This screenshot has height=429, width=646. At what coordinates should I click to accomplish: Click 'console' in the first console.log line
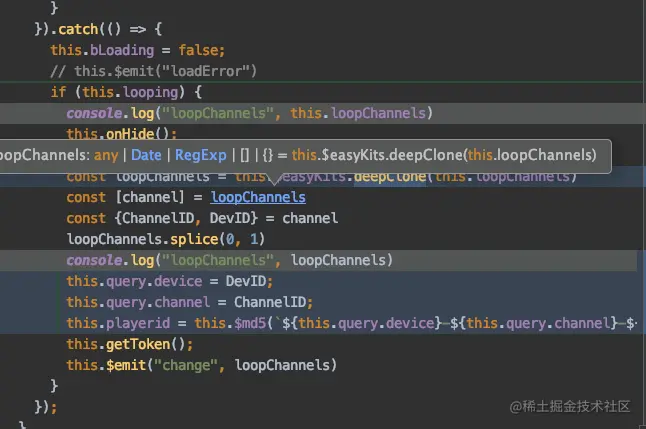[x=94, y=113]
